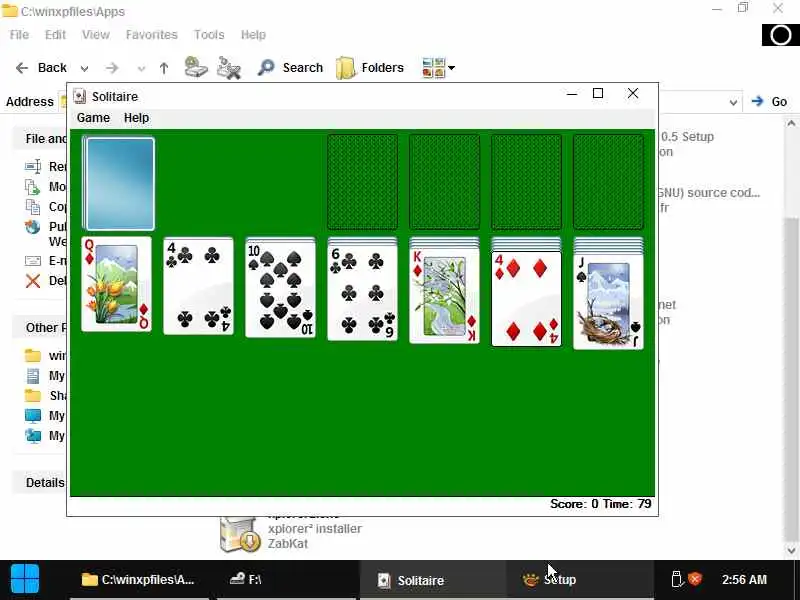Open the Game menu in Solitaire
Viewport: 800px width, 600px height.
[x=93, y=118]
